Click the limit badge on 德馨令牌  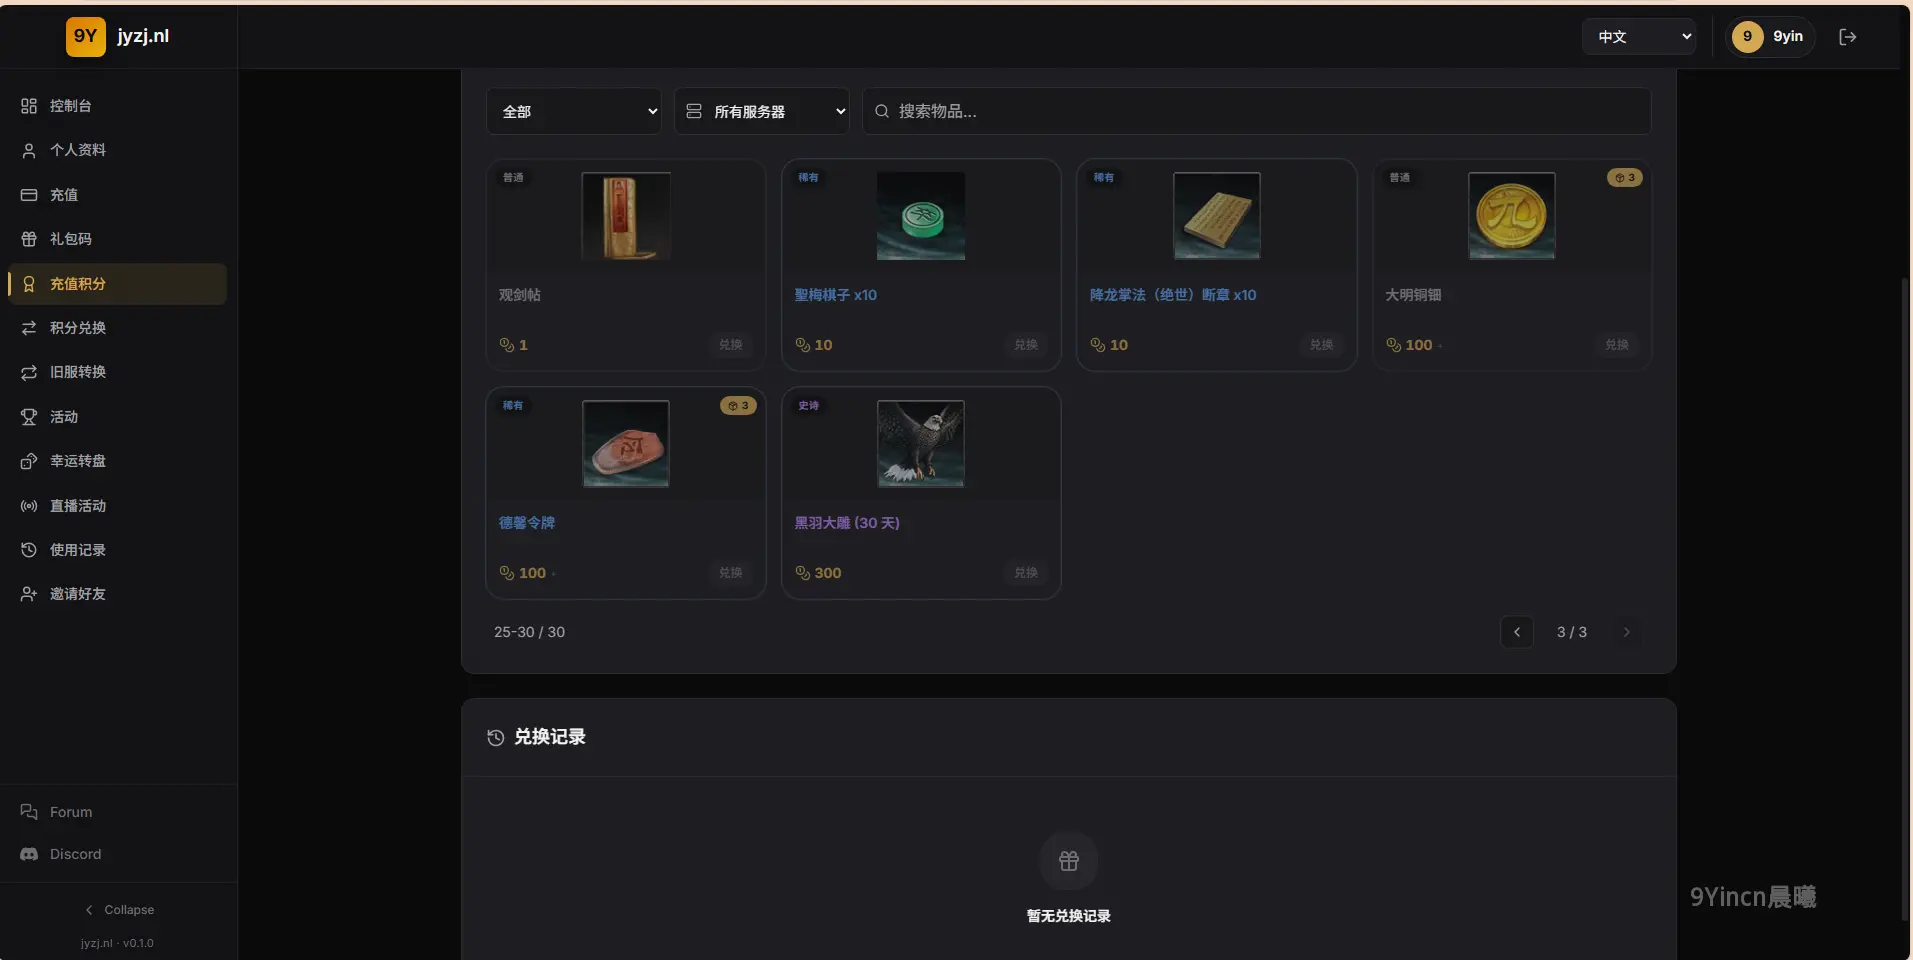pyautogui.click(x=738, y=406)
